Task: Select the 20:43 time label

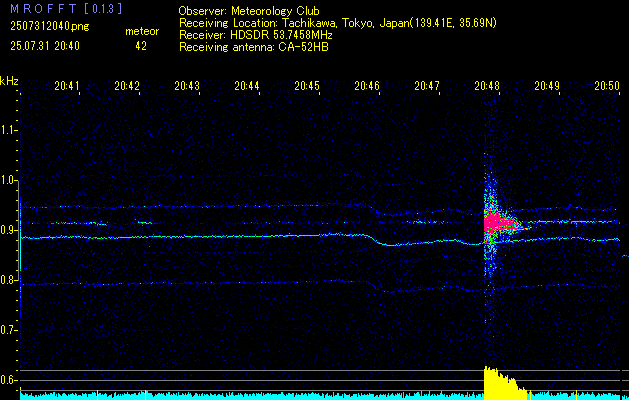Action: tap(187, 87)
